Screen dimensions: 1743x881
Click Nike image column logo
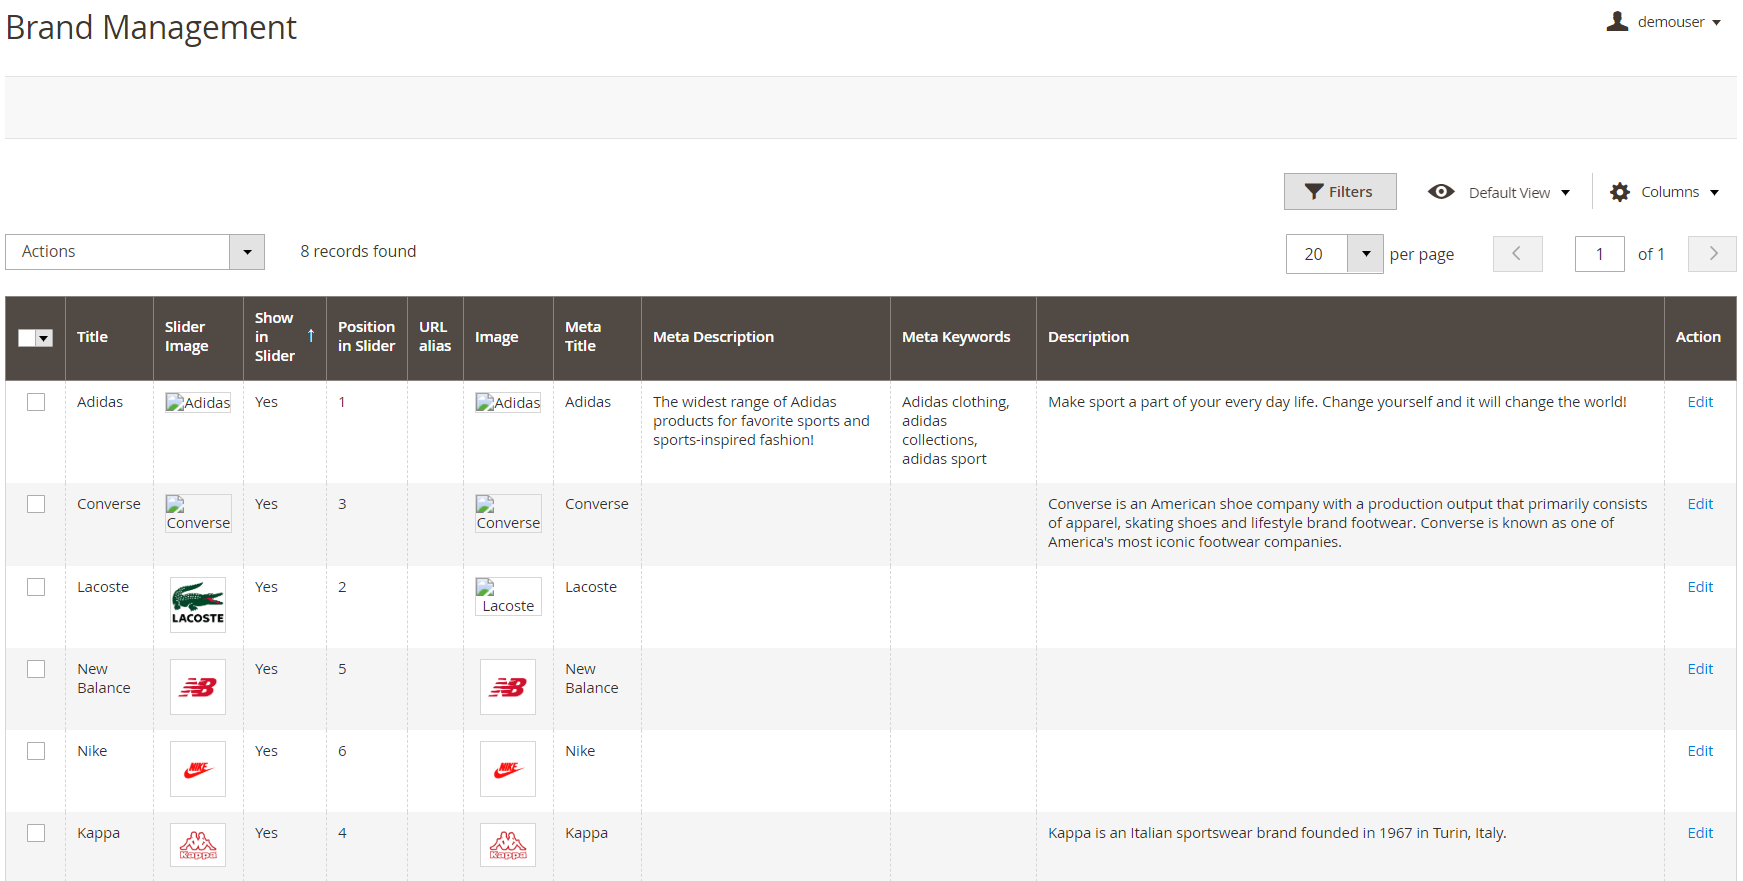508,769
